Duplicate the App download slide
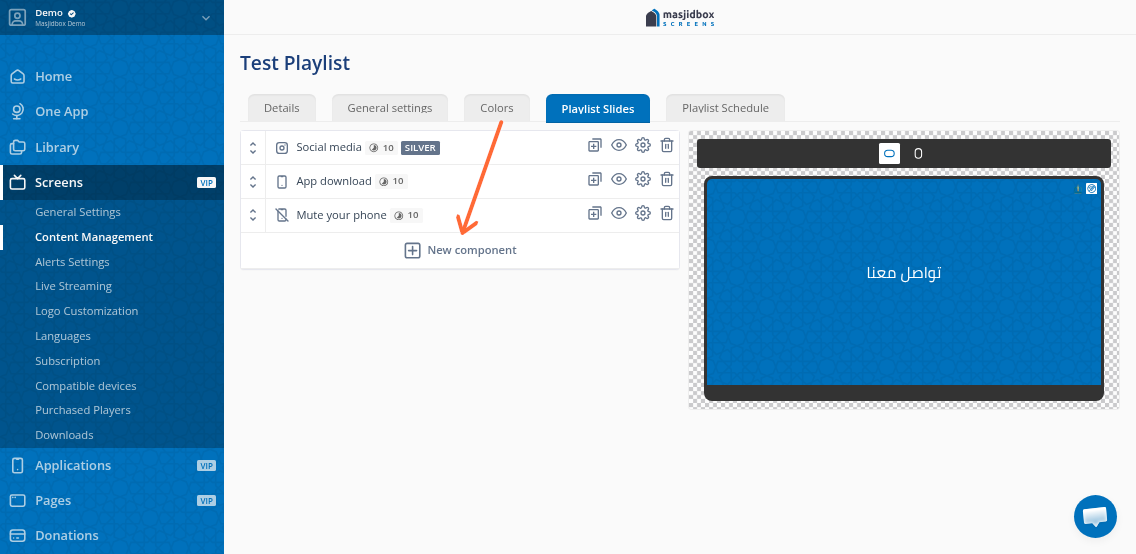The image size is (1136, 554). click(594, 179)
